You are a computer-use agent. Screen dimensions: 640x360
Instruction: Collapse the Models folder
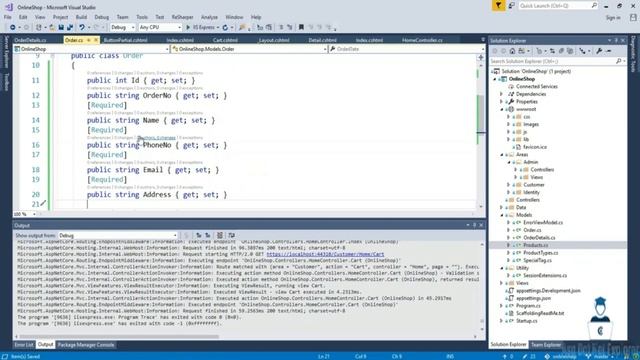[502, 215]
